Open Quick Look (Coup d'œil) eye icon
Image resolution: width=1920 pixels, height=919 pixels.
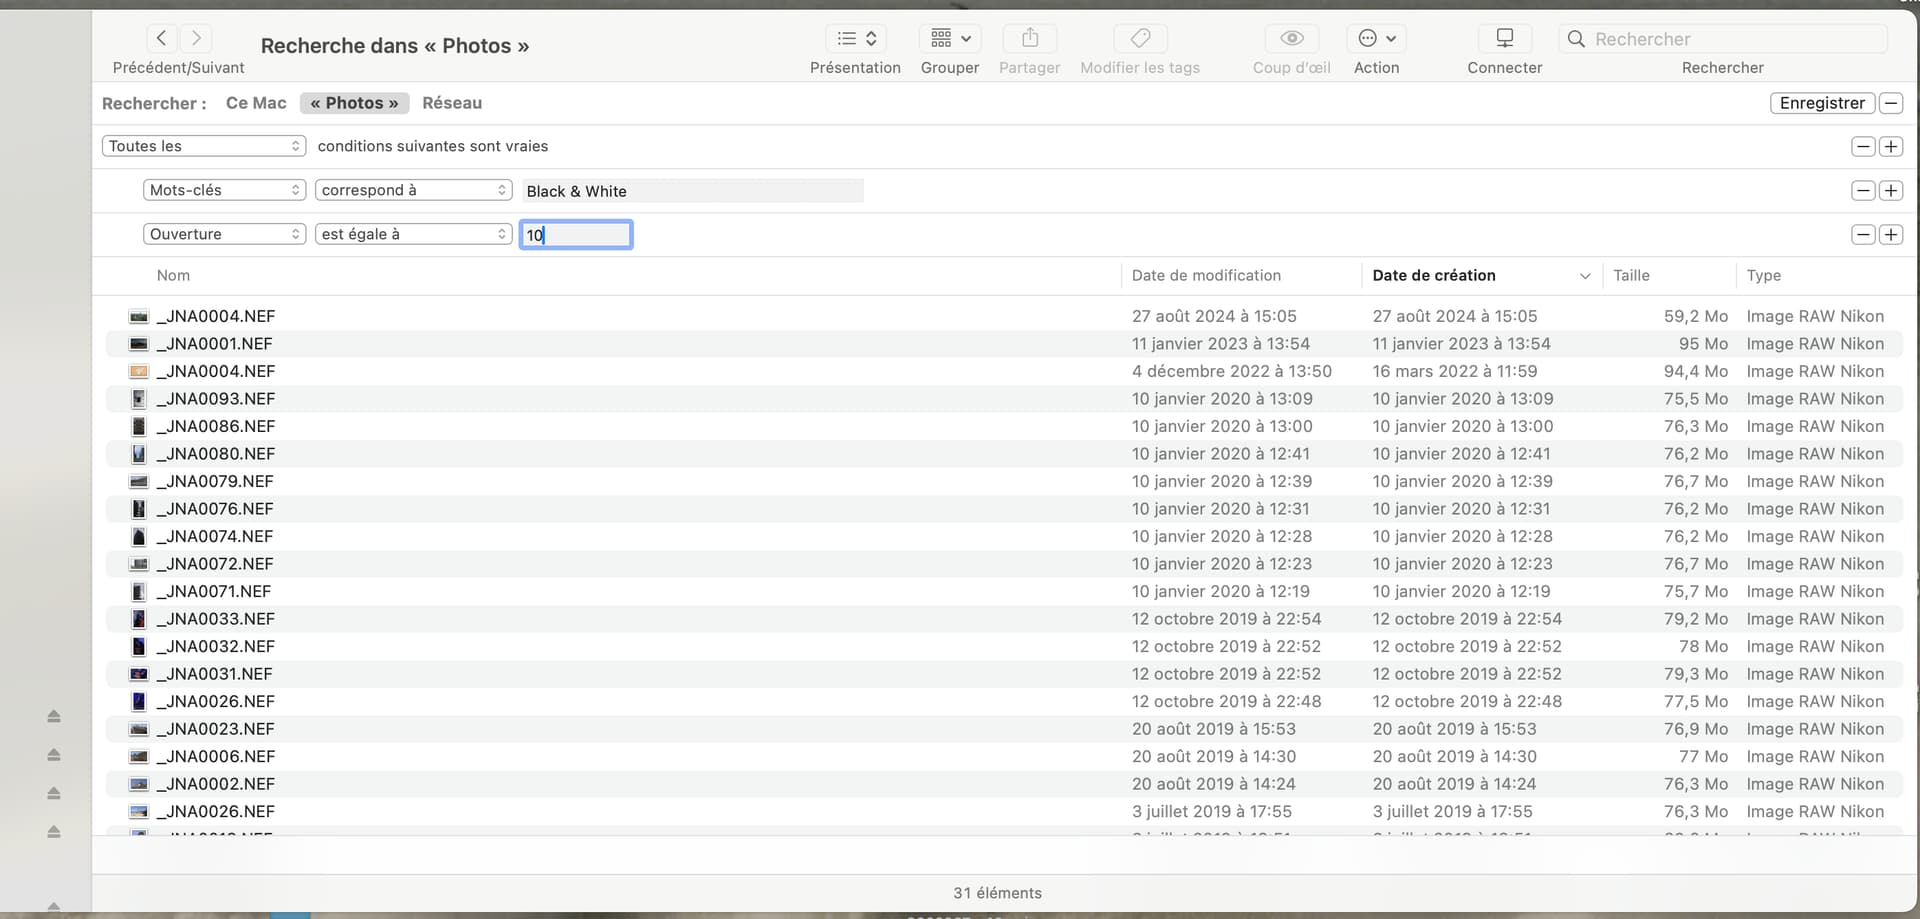(x=1291, y=39)
